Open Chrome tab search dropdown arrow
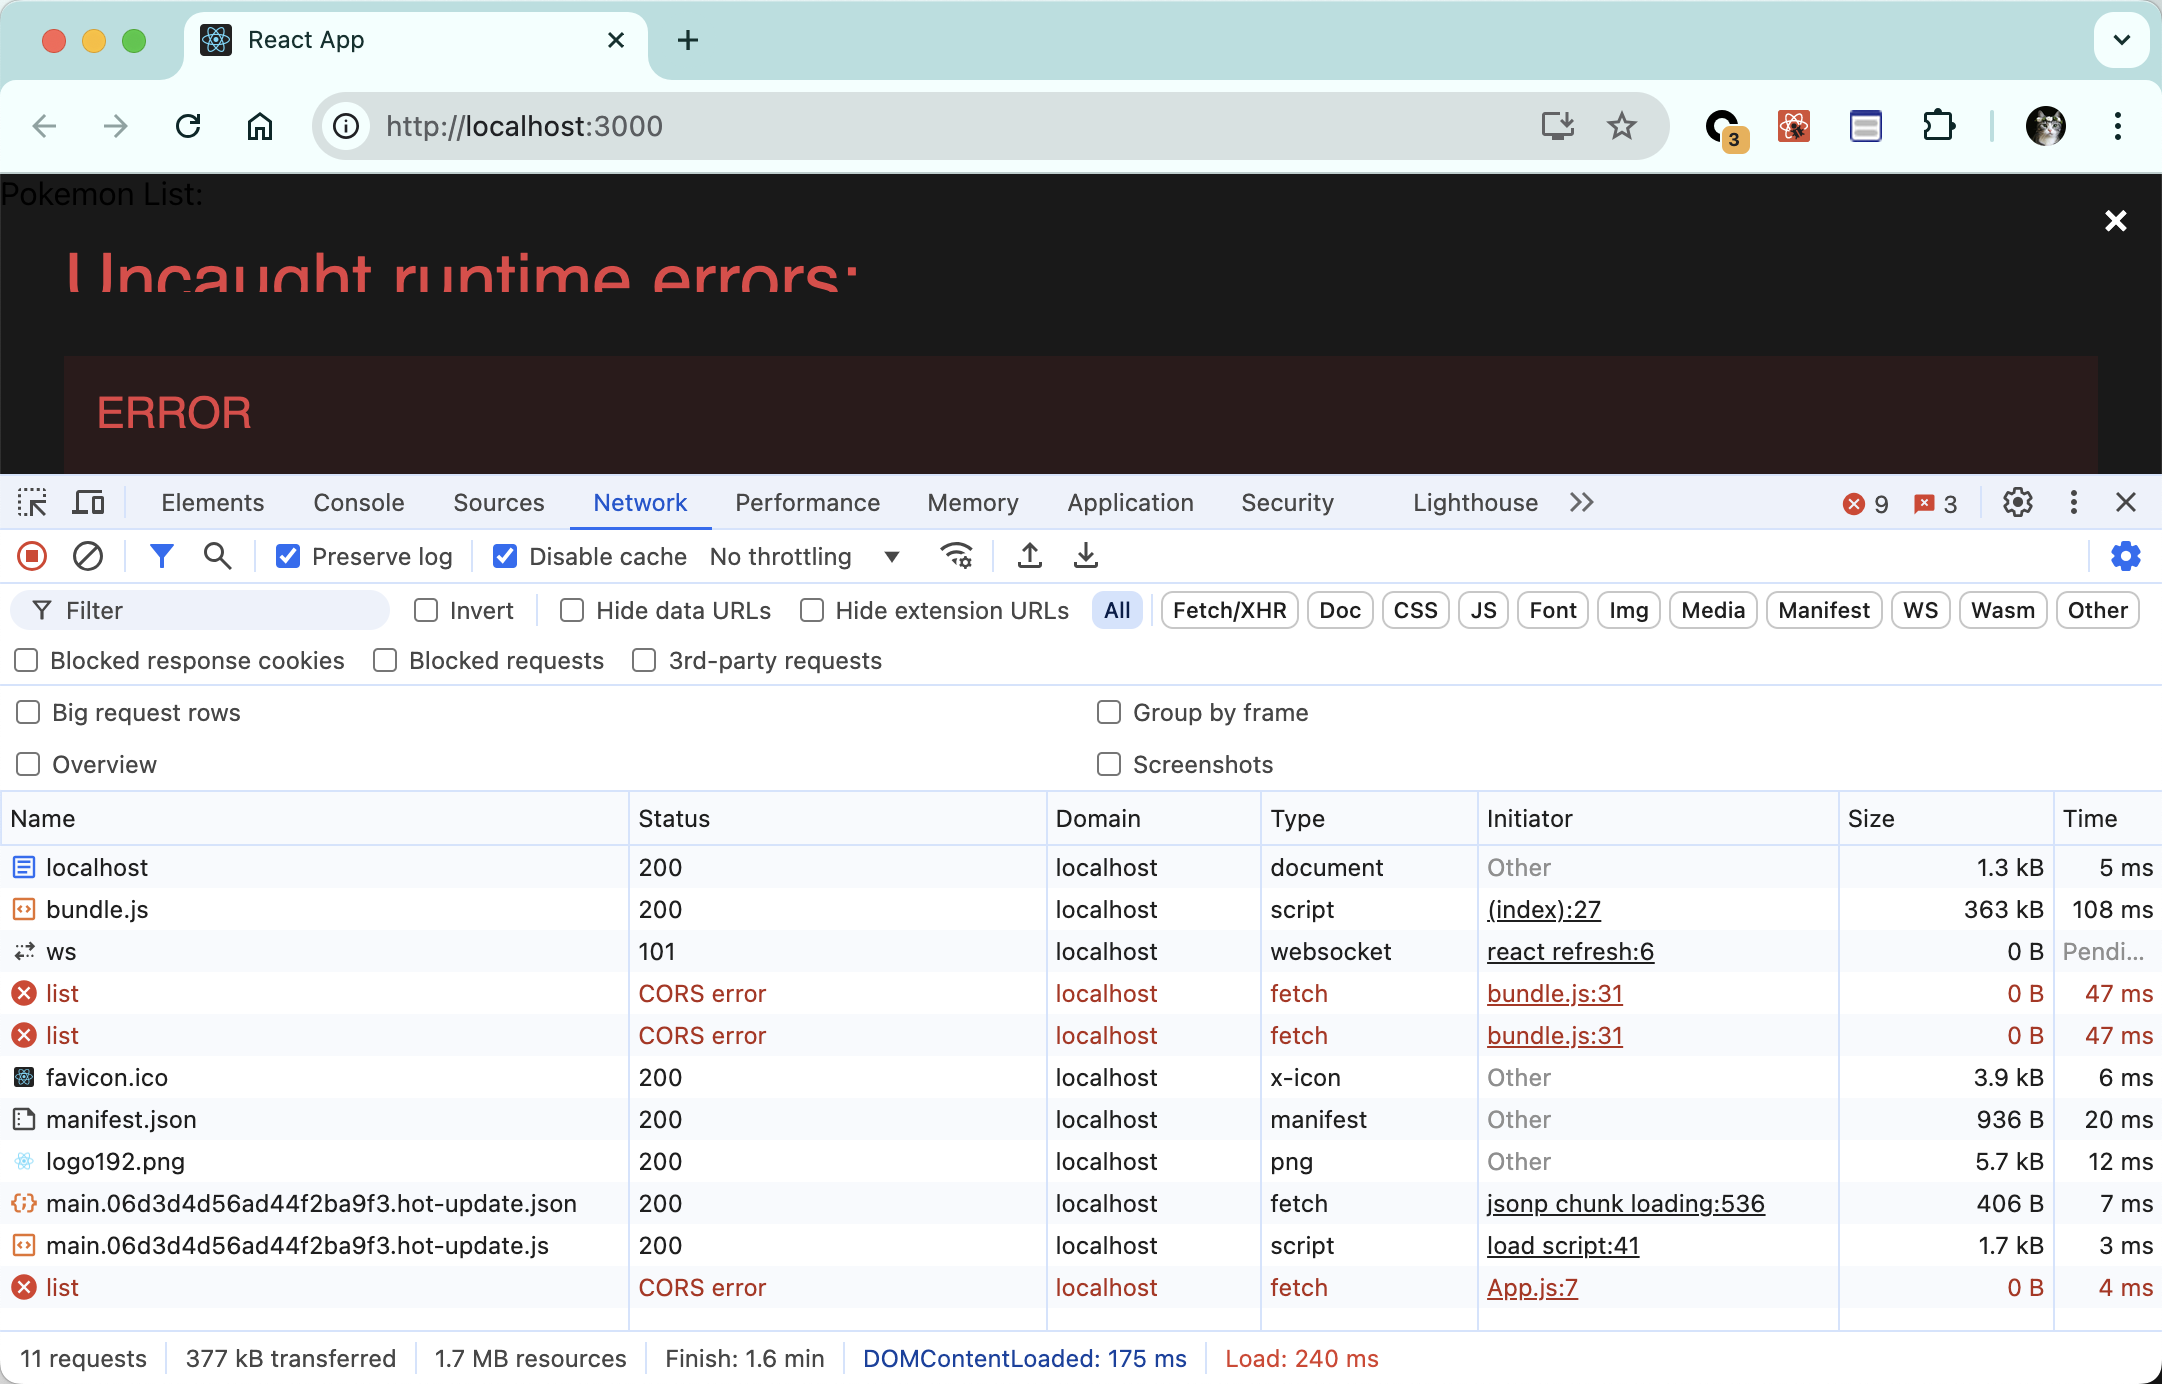The width and height of the screenshot is (2162, 1384). (x=2121, y=40)
